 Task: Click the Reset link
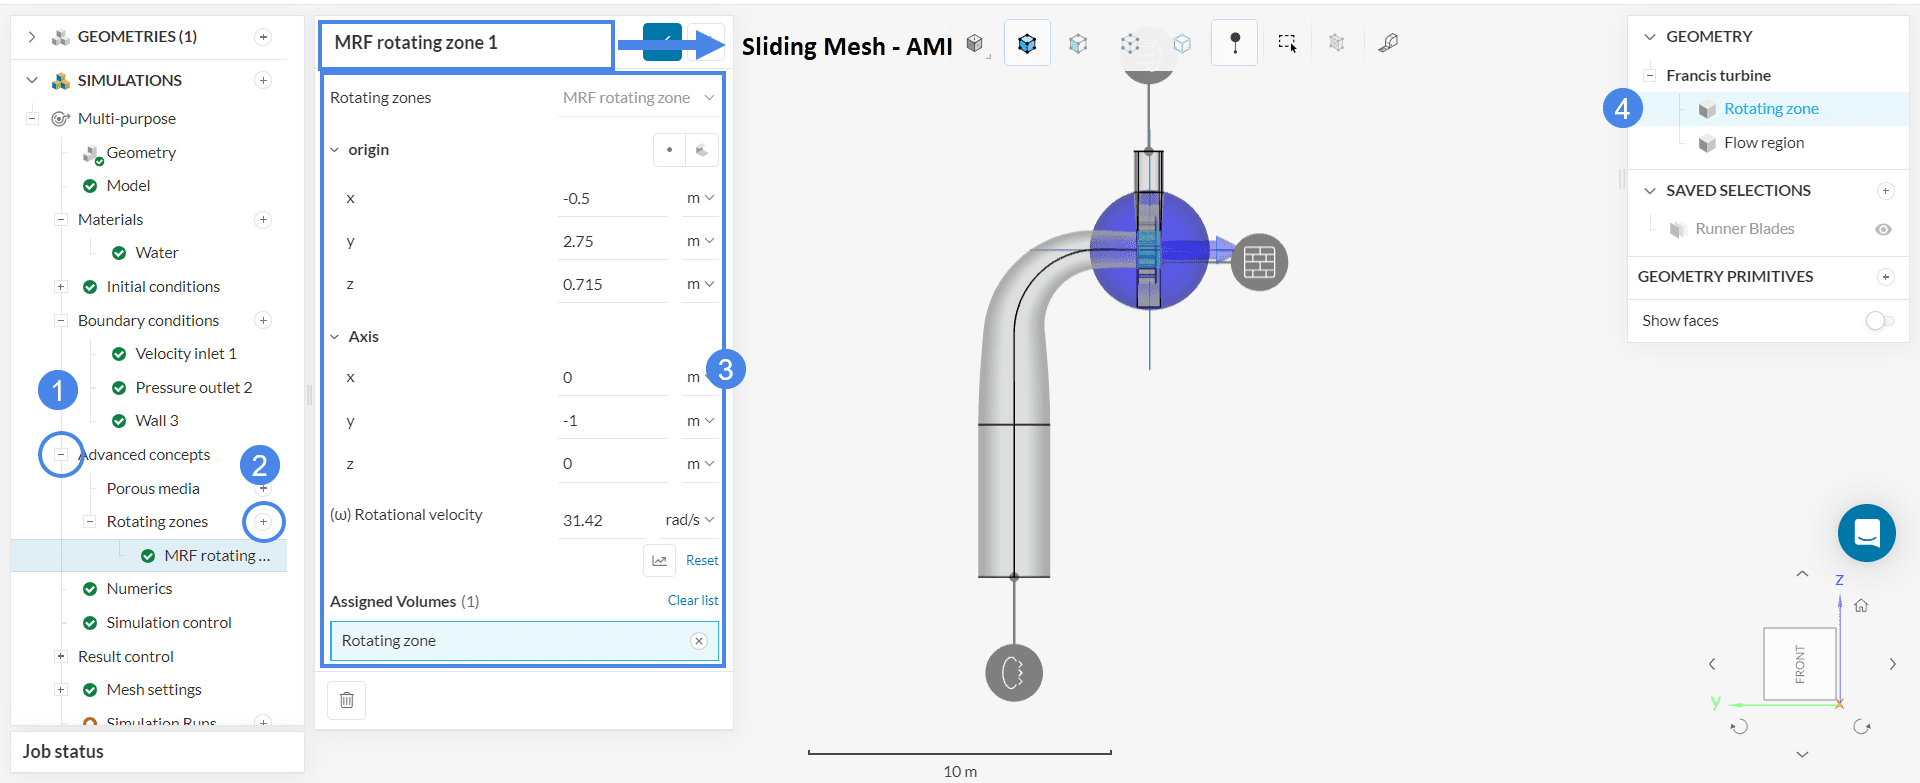pyautogui.click(x=702, y=561)
